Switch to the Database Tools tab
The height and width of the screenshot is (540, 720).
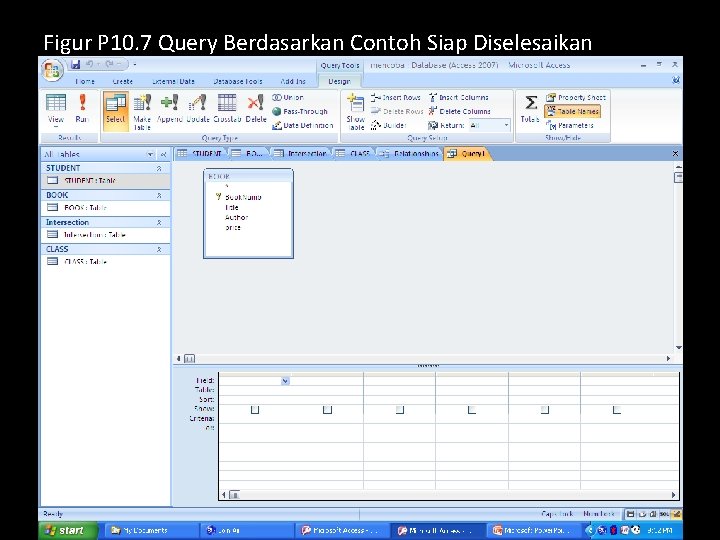pyautogui.click(x=238, y=81)
